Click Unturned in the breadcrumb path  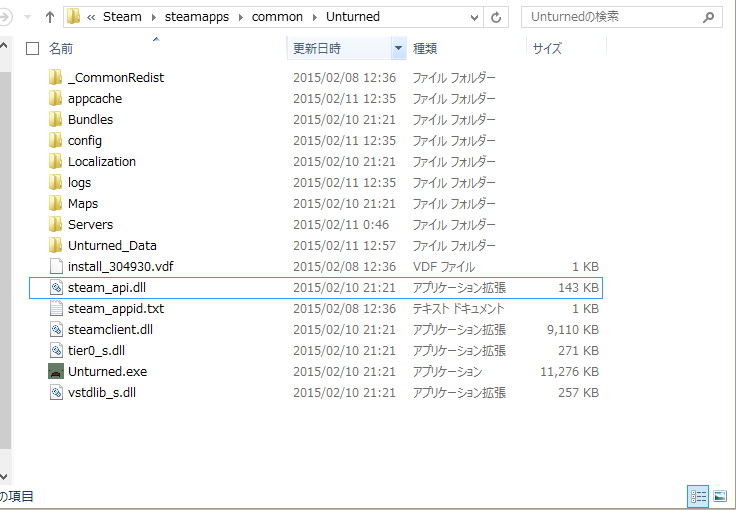(x=353, y=17)
